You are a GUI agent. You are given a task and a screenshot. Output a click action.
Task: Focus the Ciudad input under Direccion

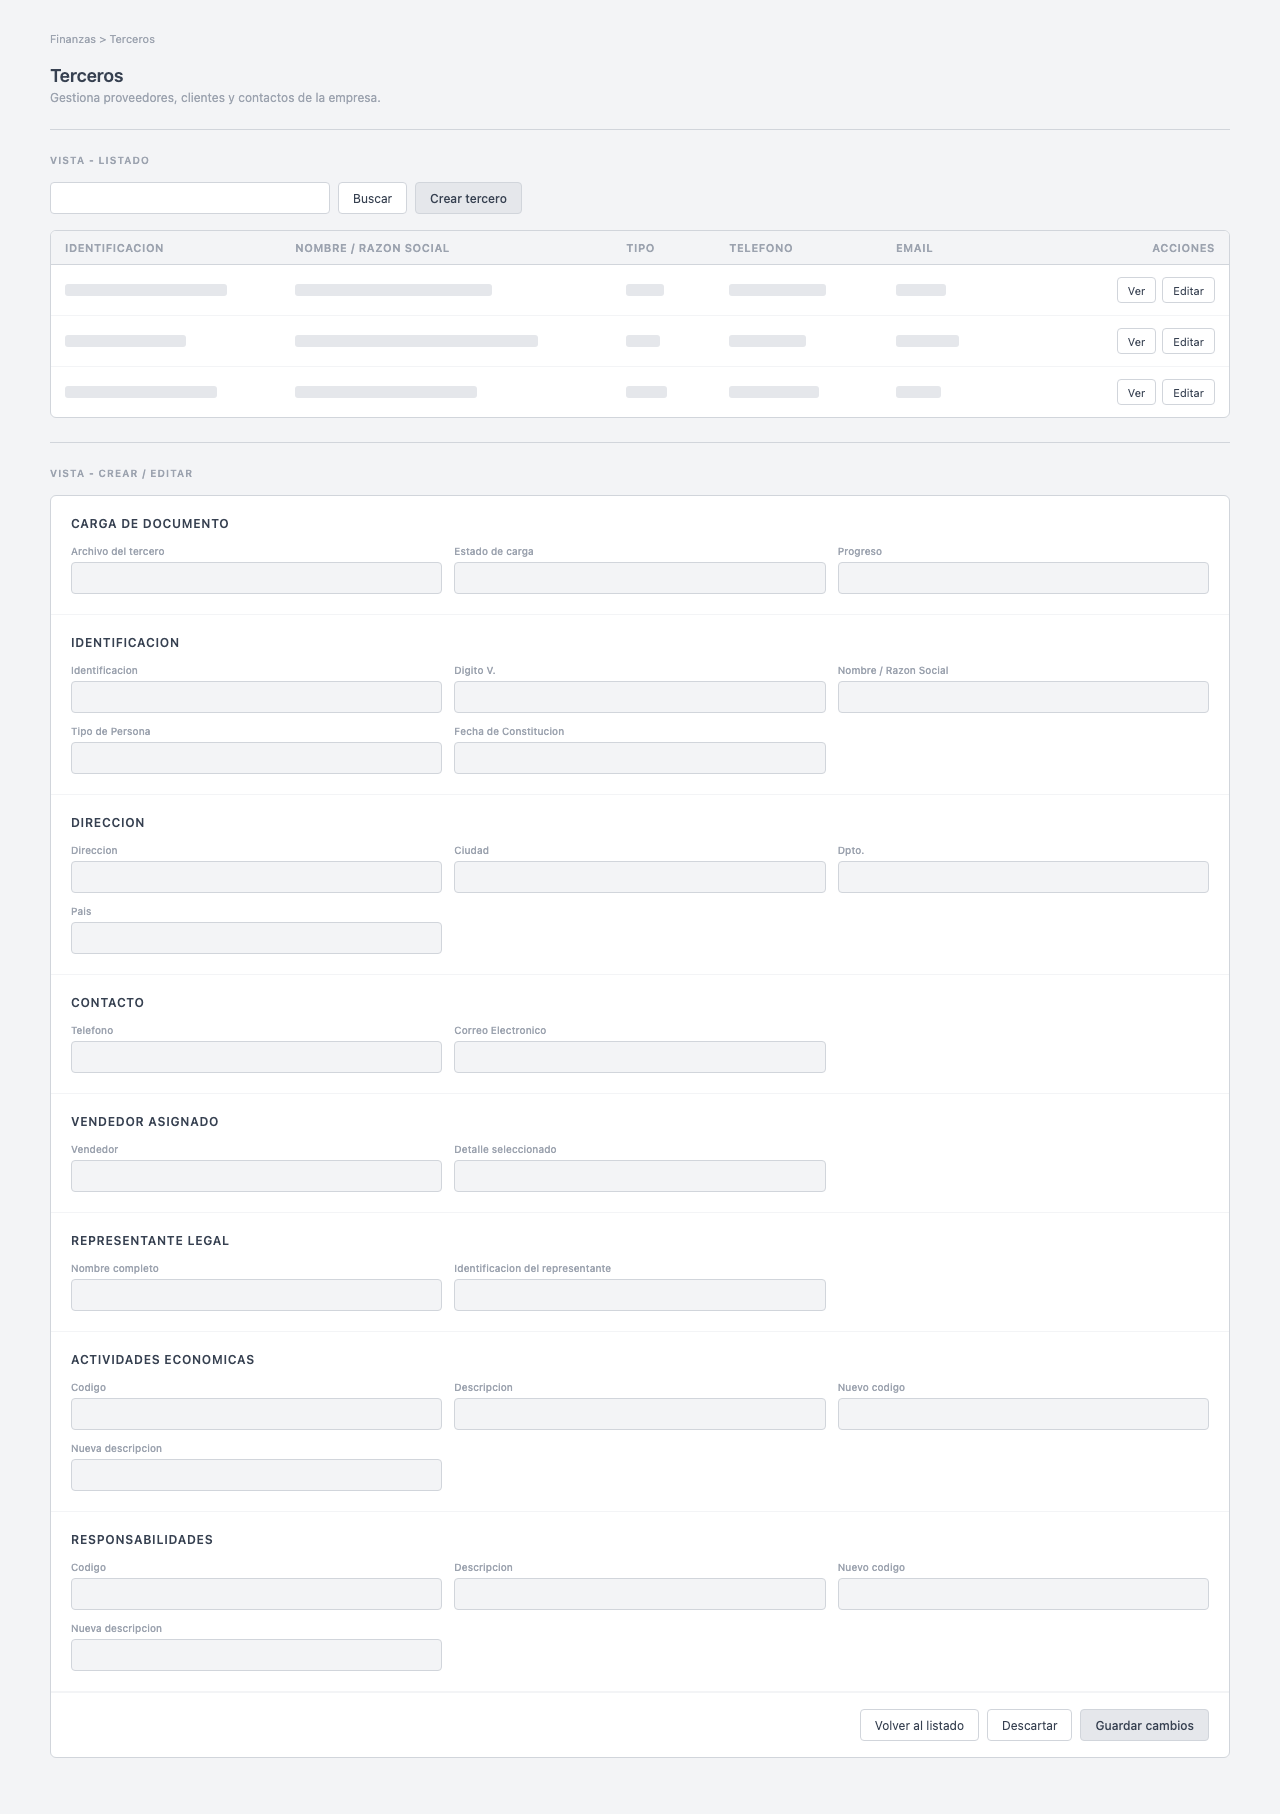click(640, 877)
